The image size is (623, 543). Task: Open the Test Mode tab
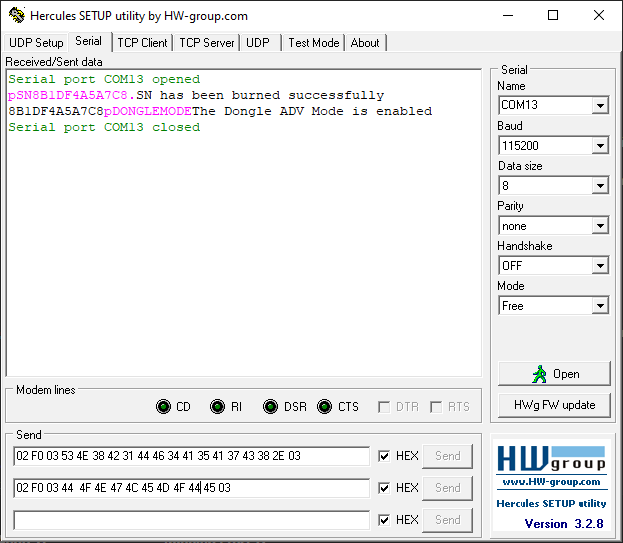click(313, 43)
